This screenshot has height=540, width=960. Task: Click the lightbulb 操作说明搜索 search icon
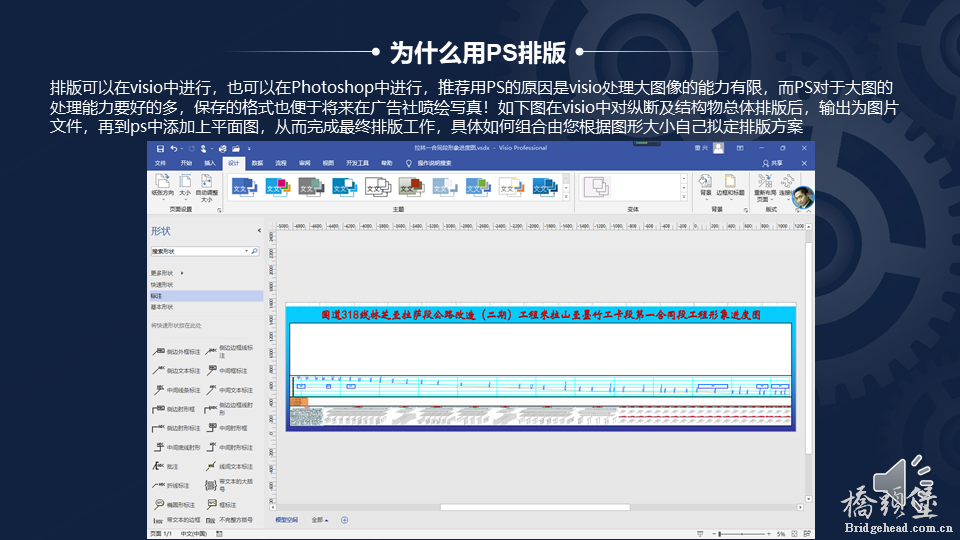[x=408, y=163]
